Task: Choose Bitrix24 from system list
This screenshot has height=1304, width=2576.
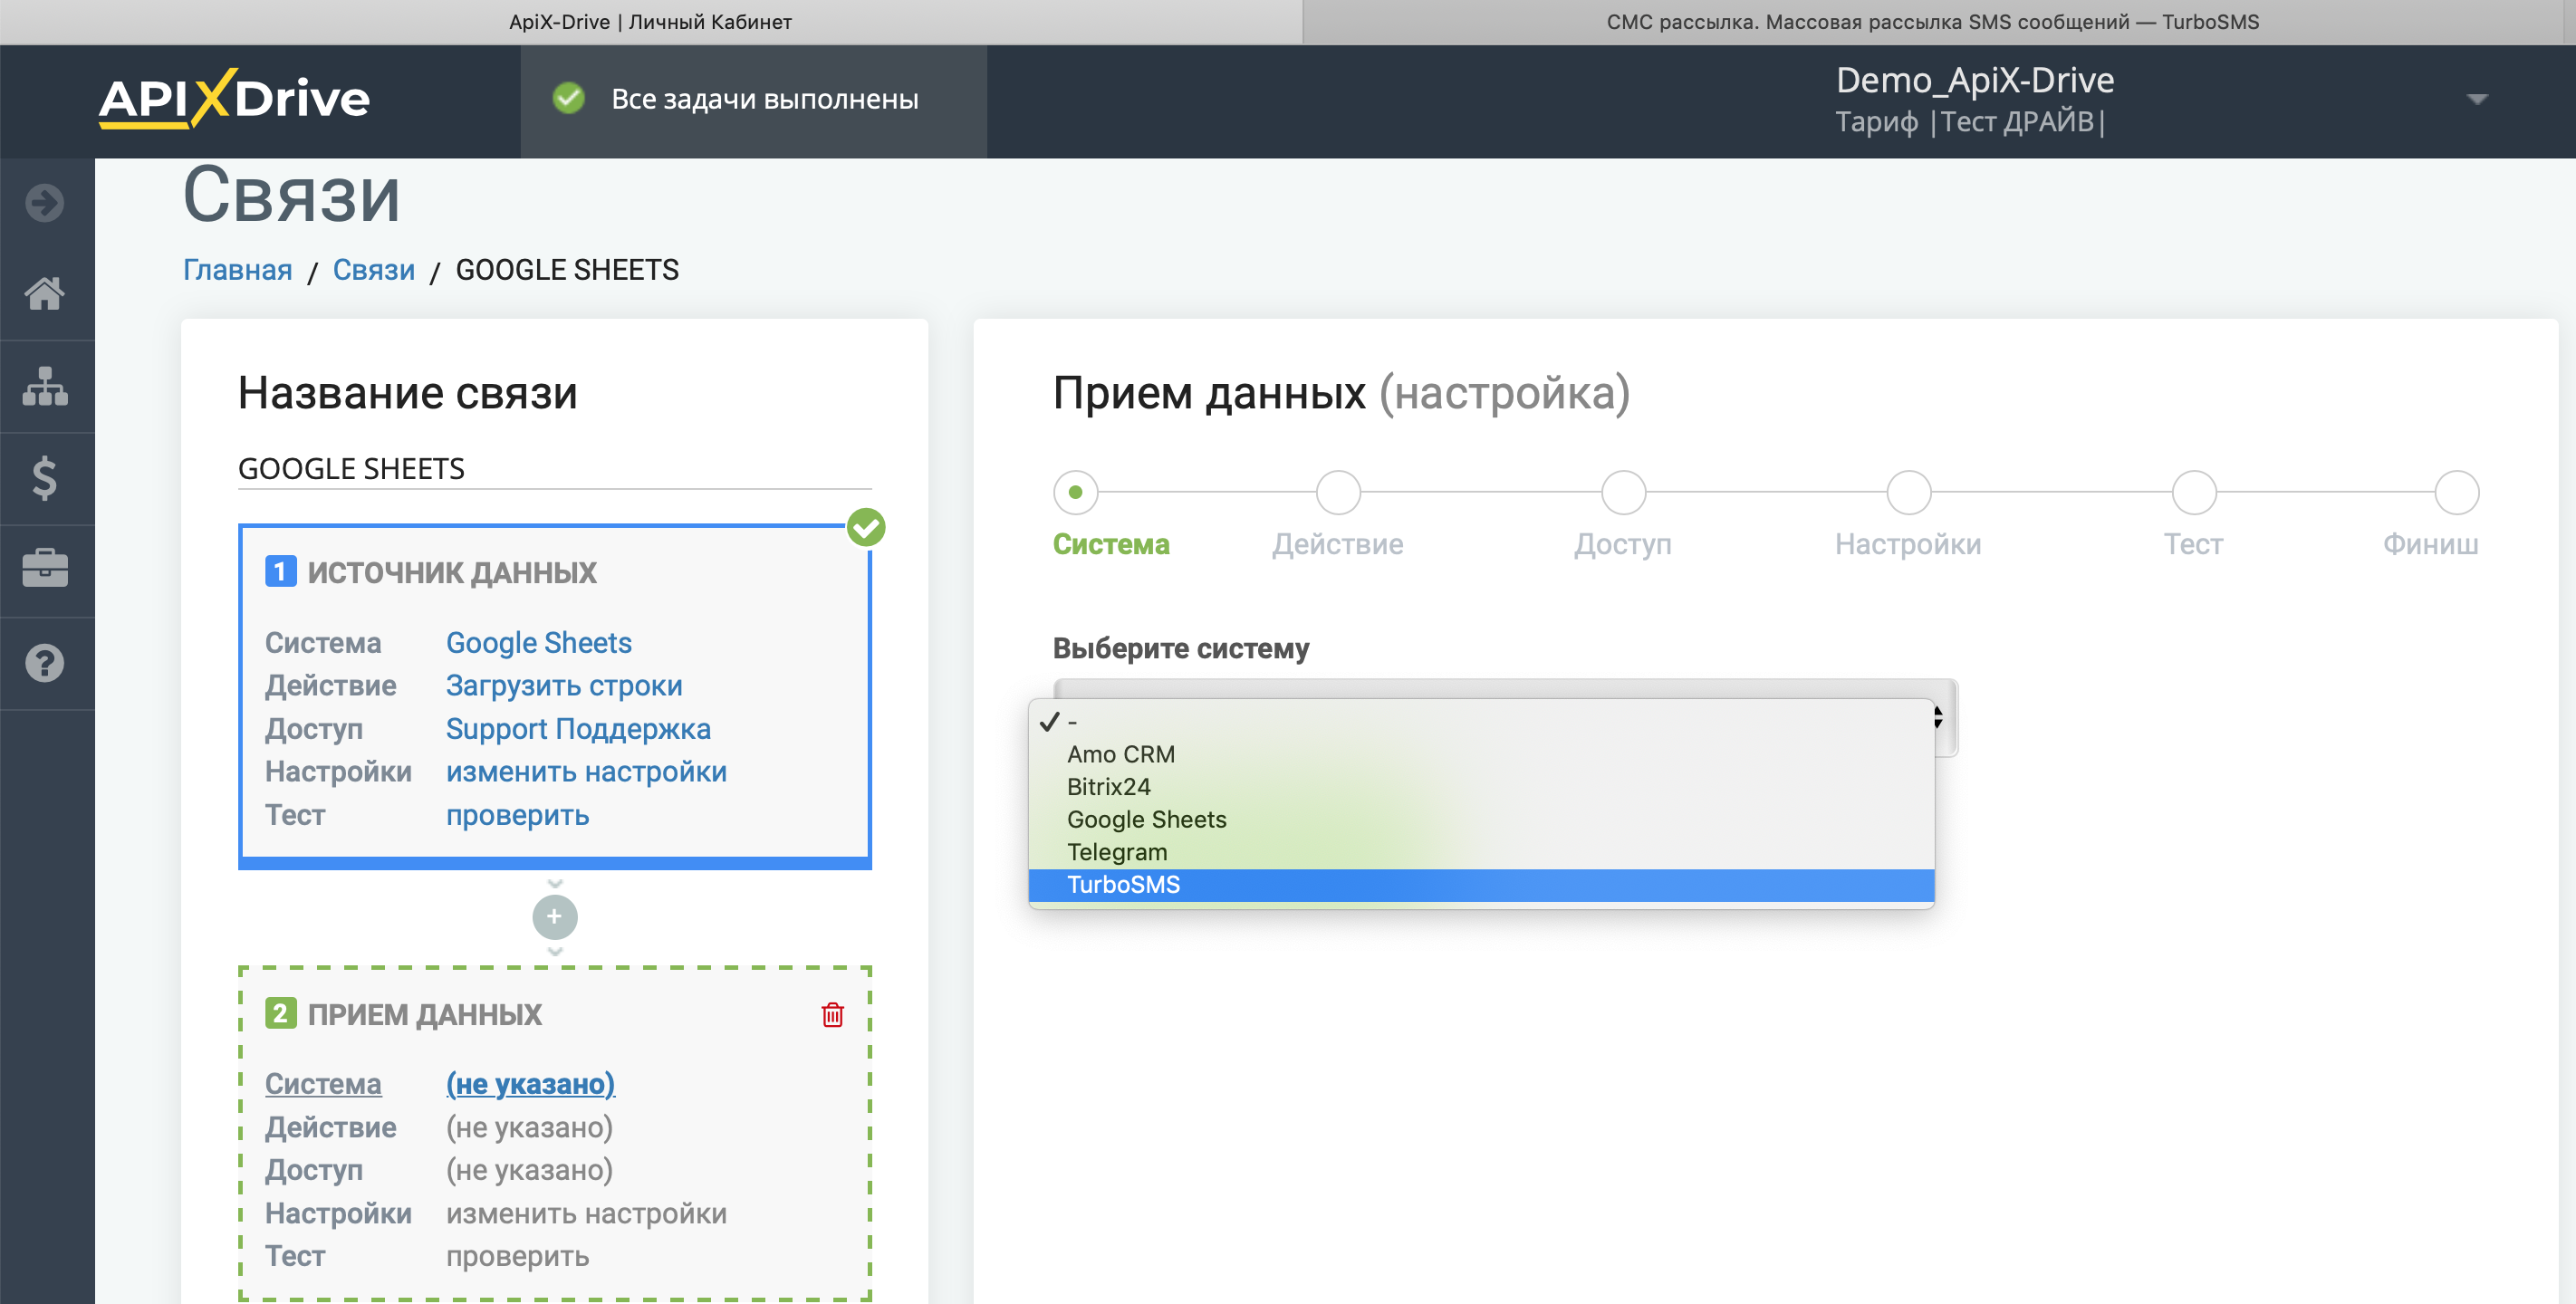Action: point(1481,787)
